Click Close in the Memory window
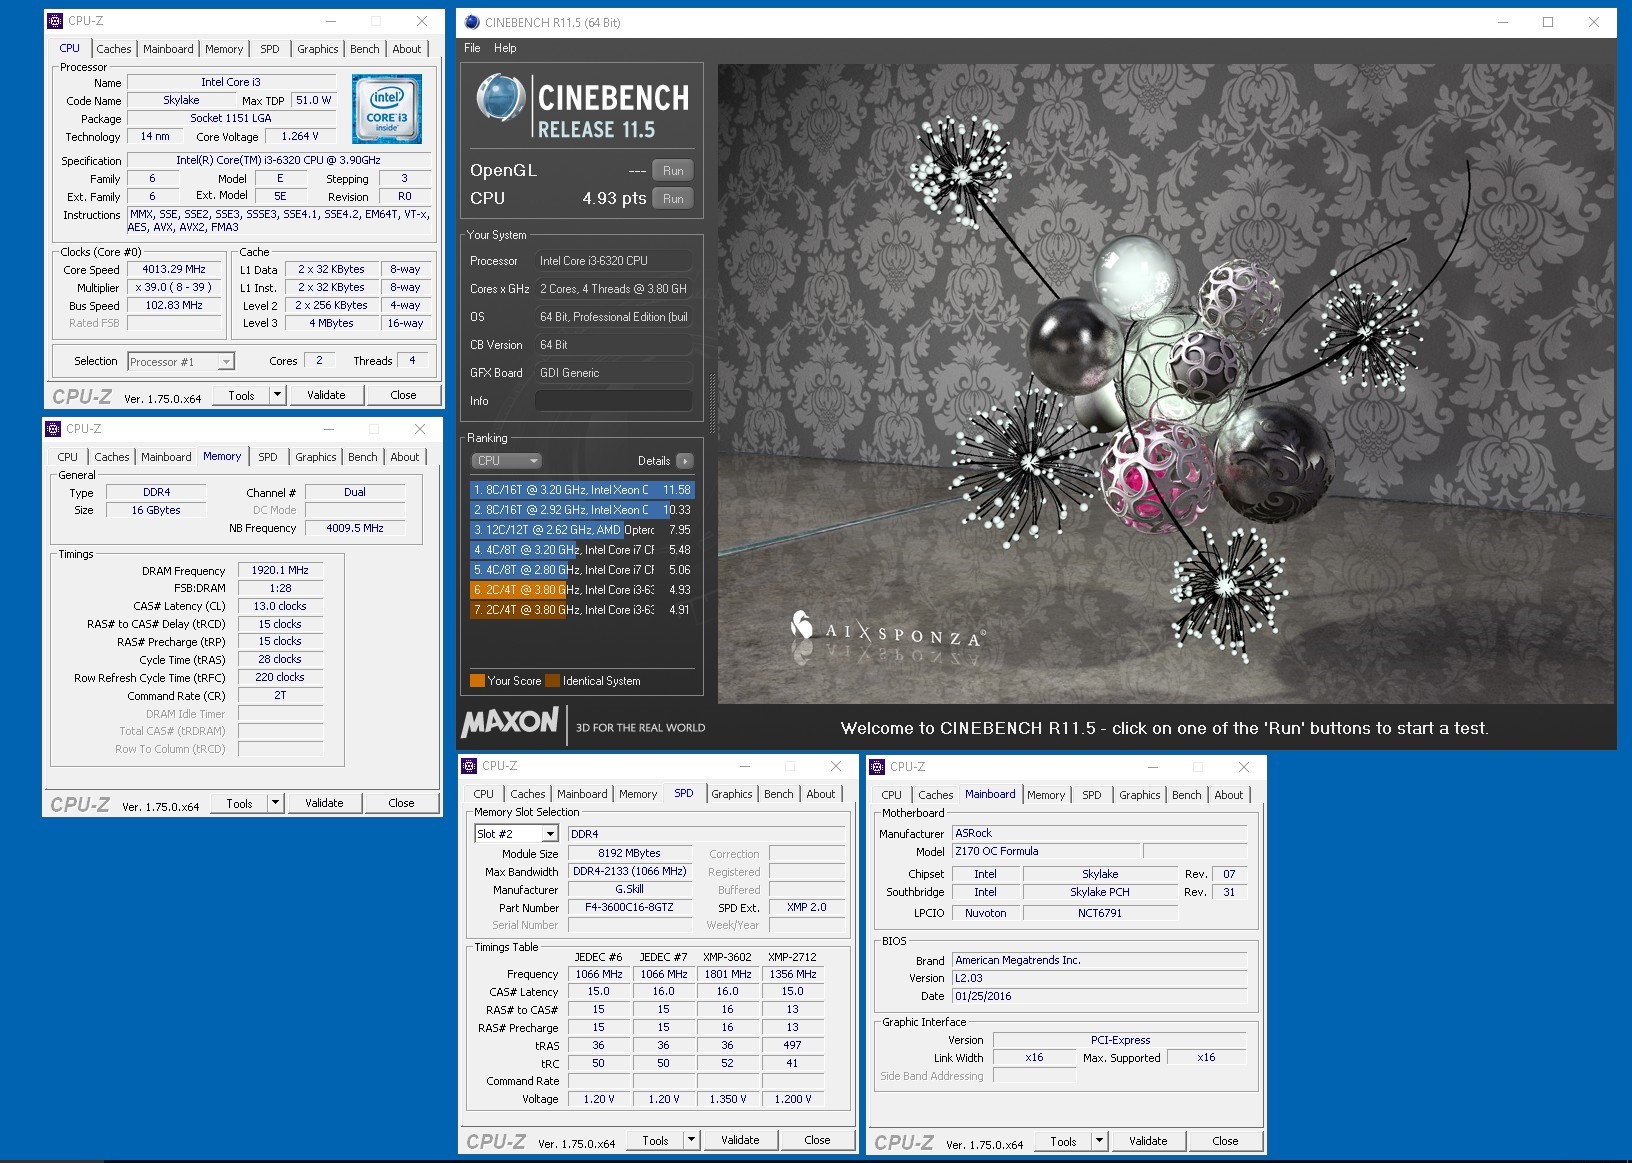The width and height of the screenshot is (1632, 1163). 401,803
